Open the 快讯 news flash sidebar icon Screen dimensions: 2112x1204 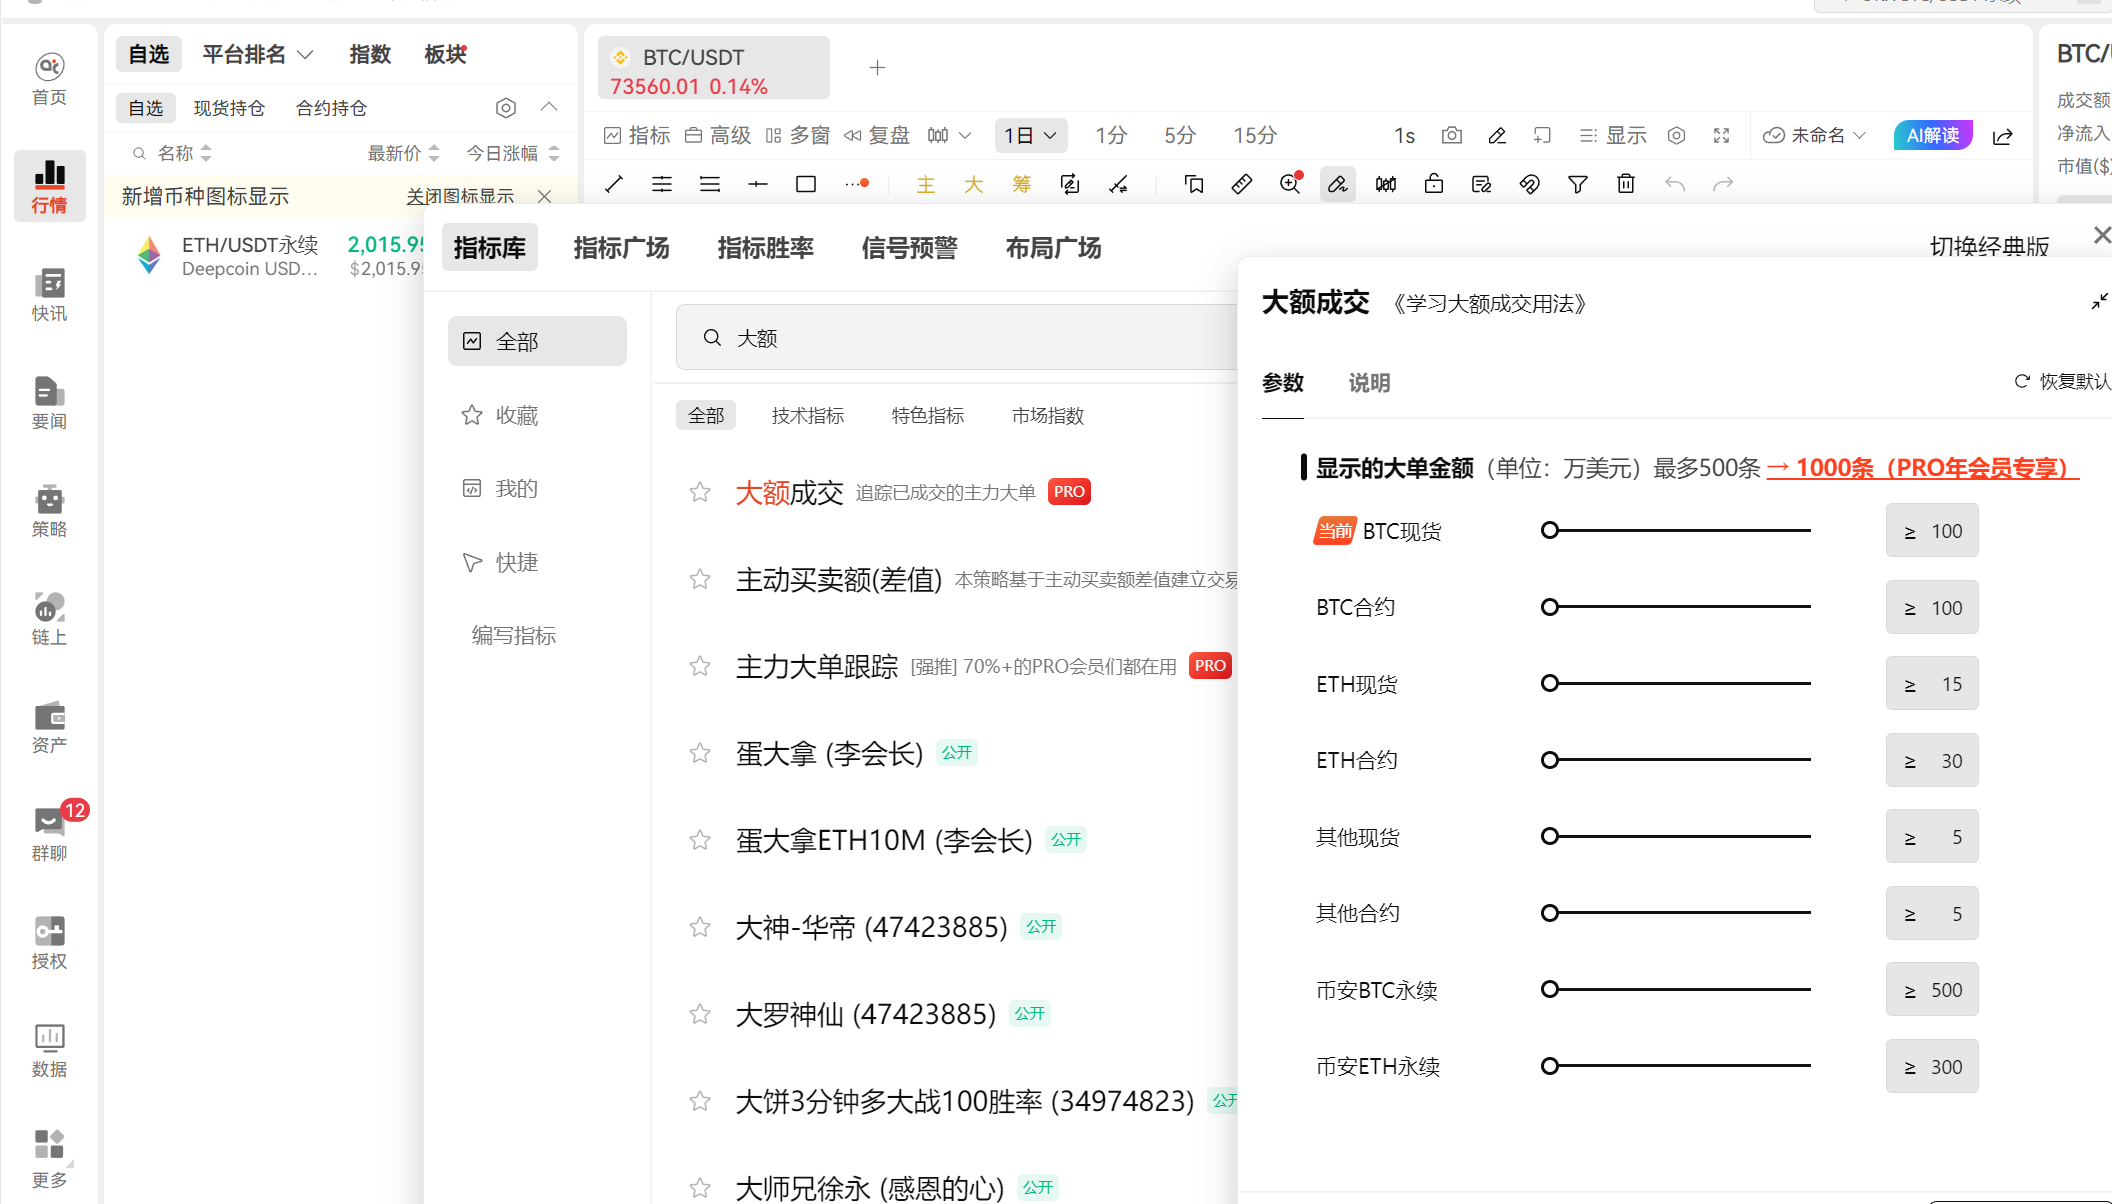coord(49,295)
